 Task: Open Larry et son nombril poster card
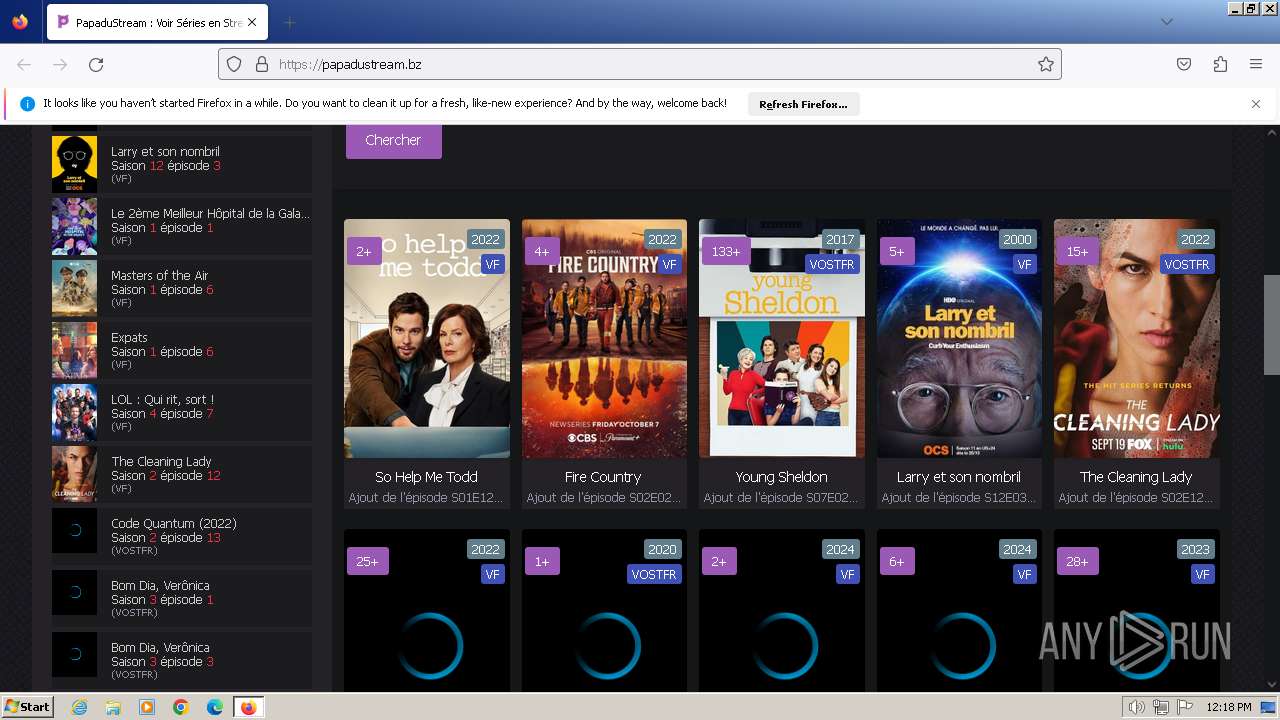(959, 338)
